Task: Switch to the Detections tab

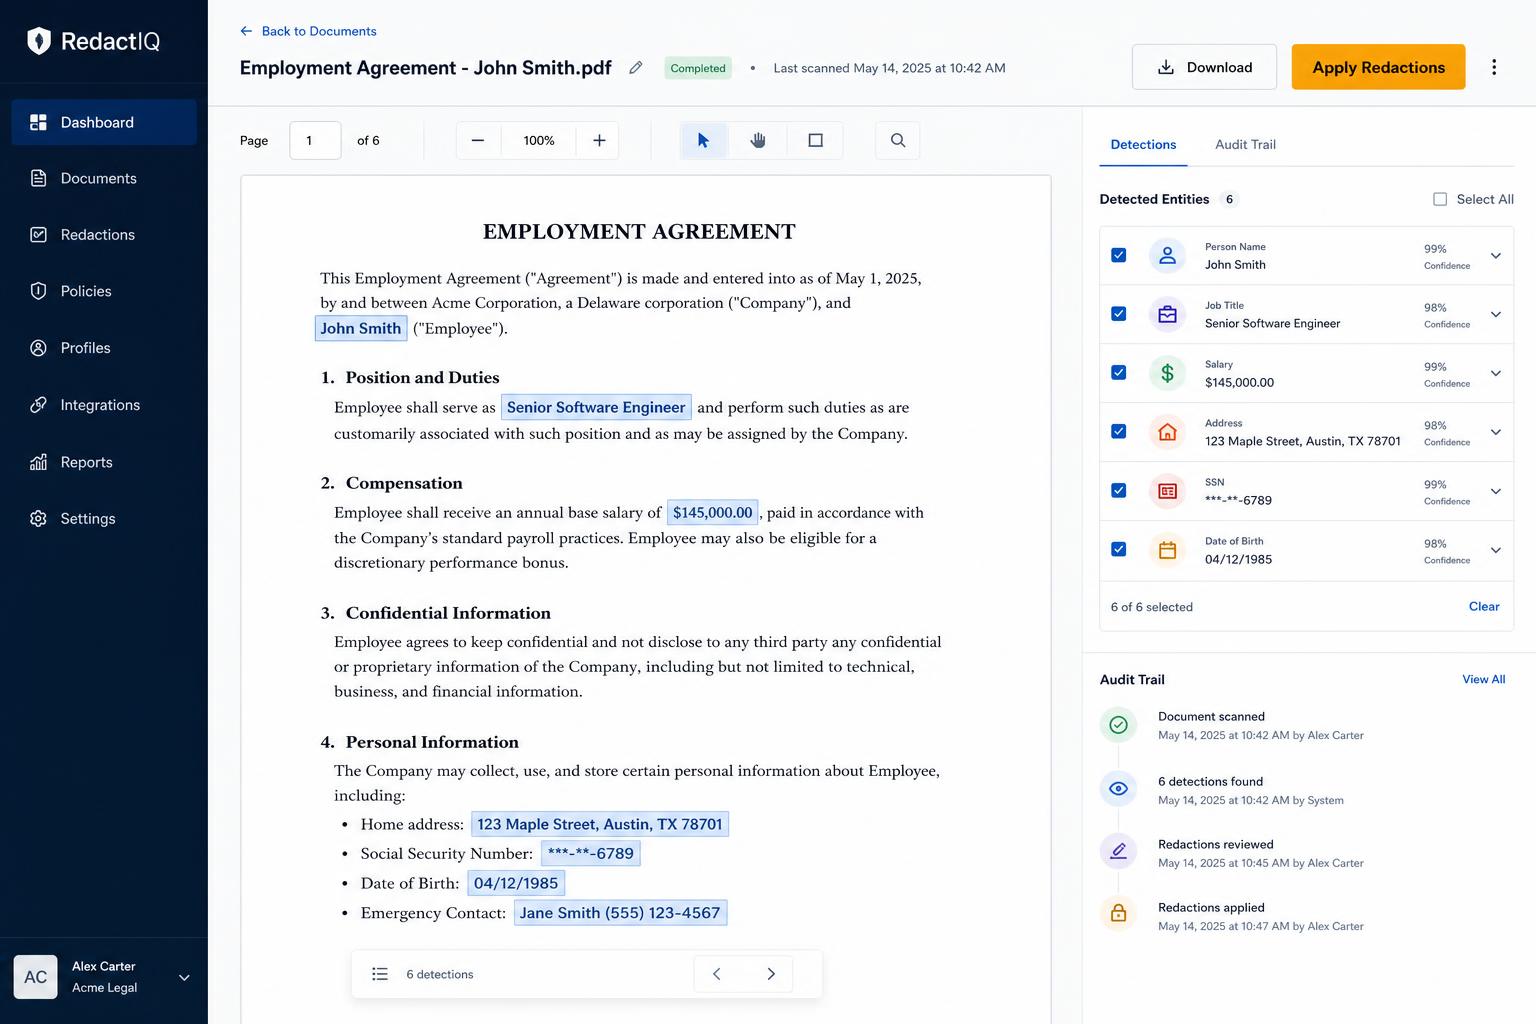Action: (1143, 145)
